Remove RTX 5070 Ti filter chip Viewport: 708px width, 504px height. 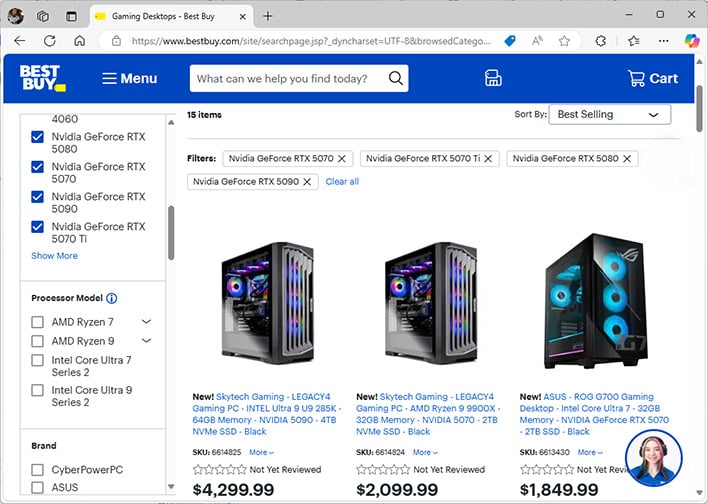point(488,159)
